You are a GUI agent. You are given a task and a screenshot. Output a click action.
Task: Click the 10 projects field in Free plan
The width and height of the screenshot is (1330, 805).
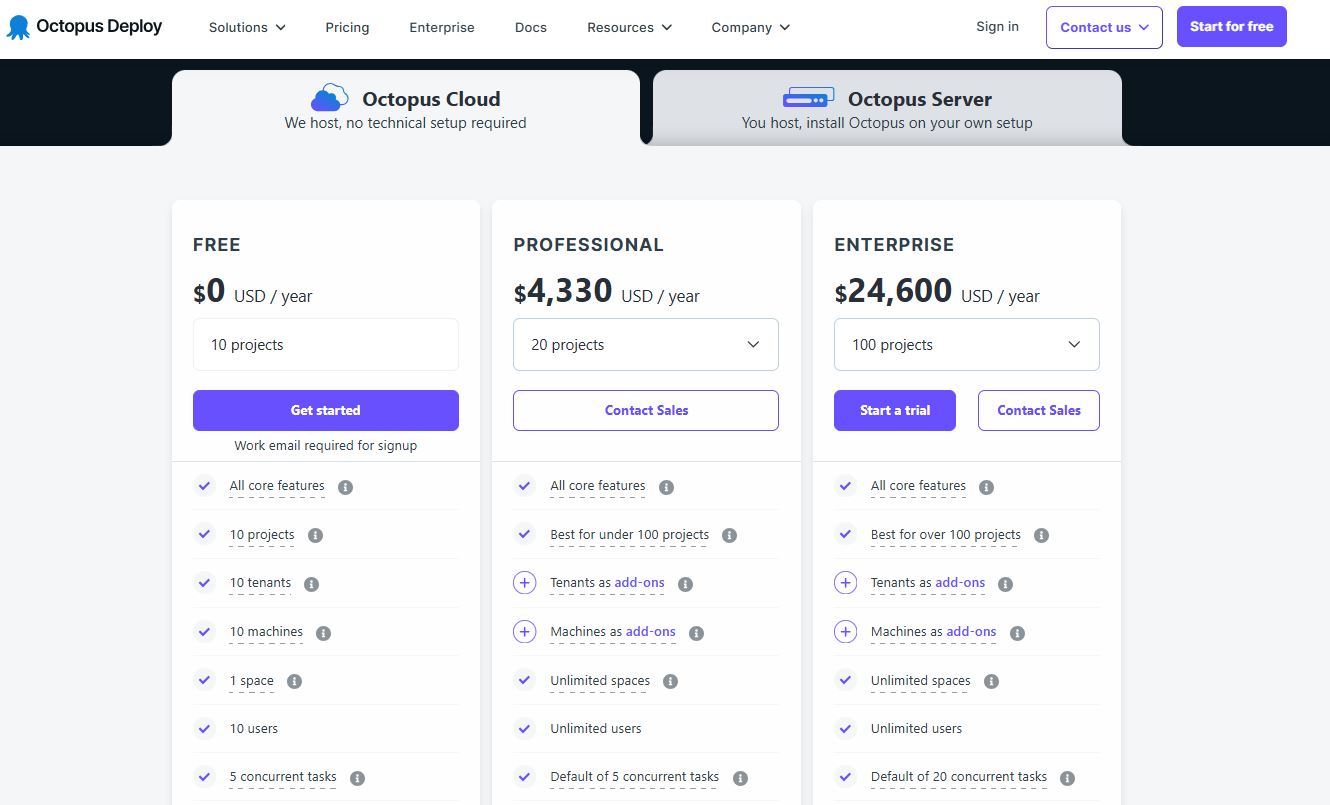(325, 344)
